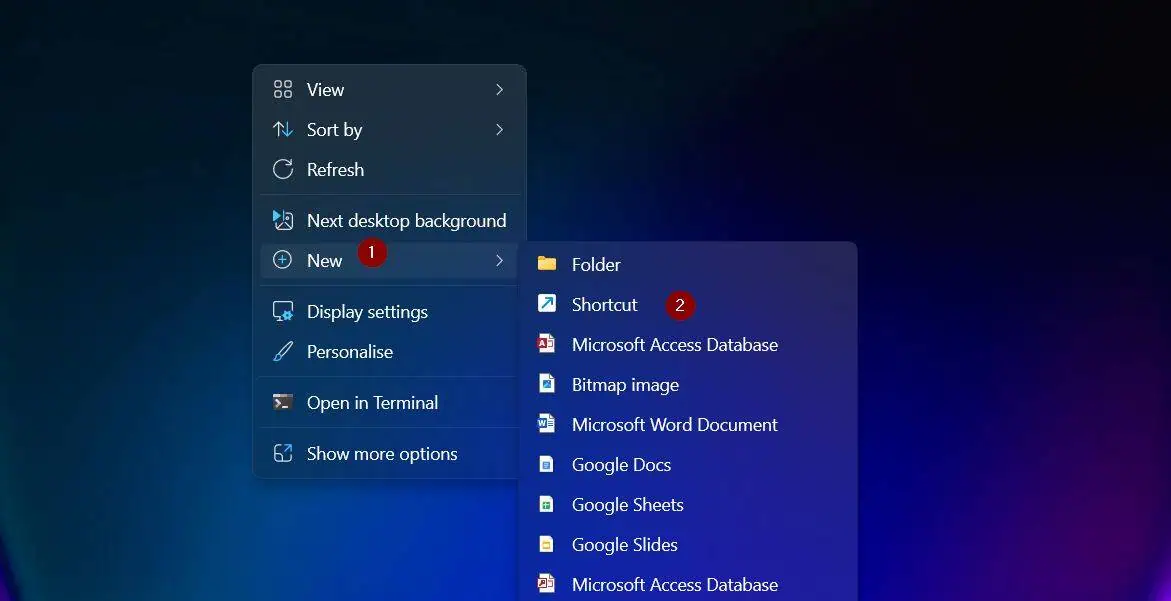The height and width of the screenshot is (601, 1171).
Task: Open Display settings from the menu
Action: point(389,311)
